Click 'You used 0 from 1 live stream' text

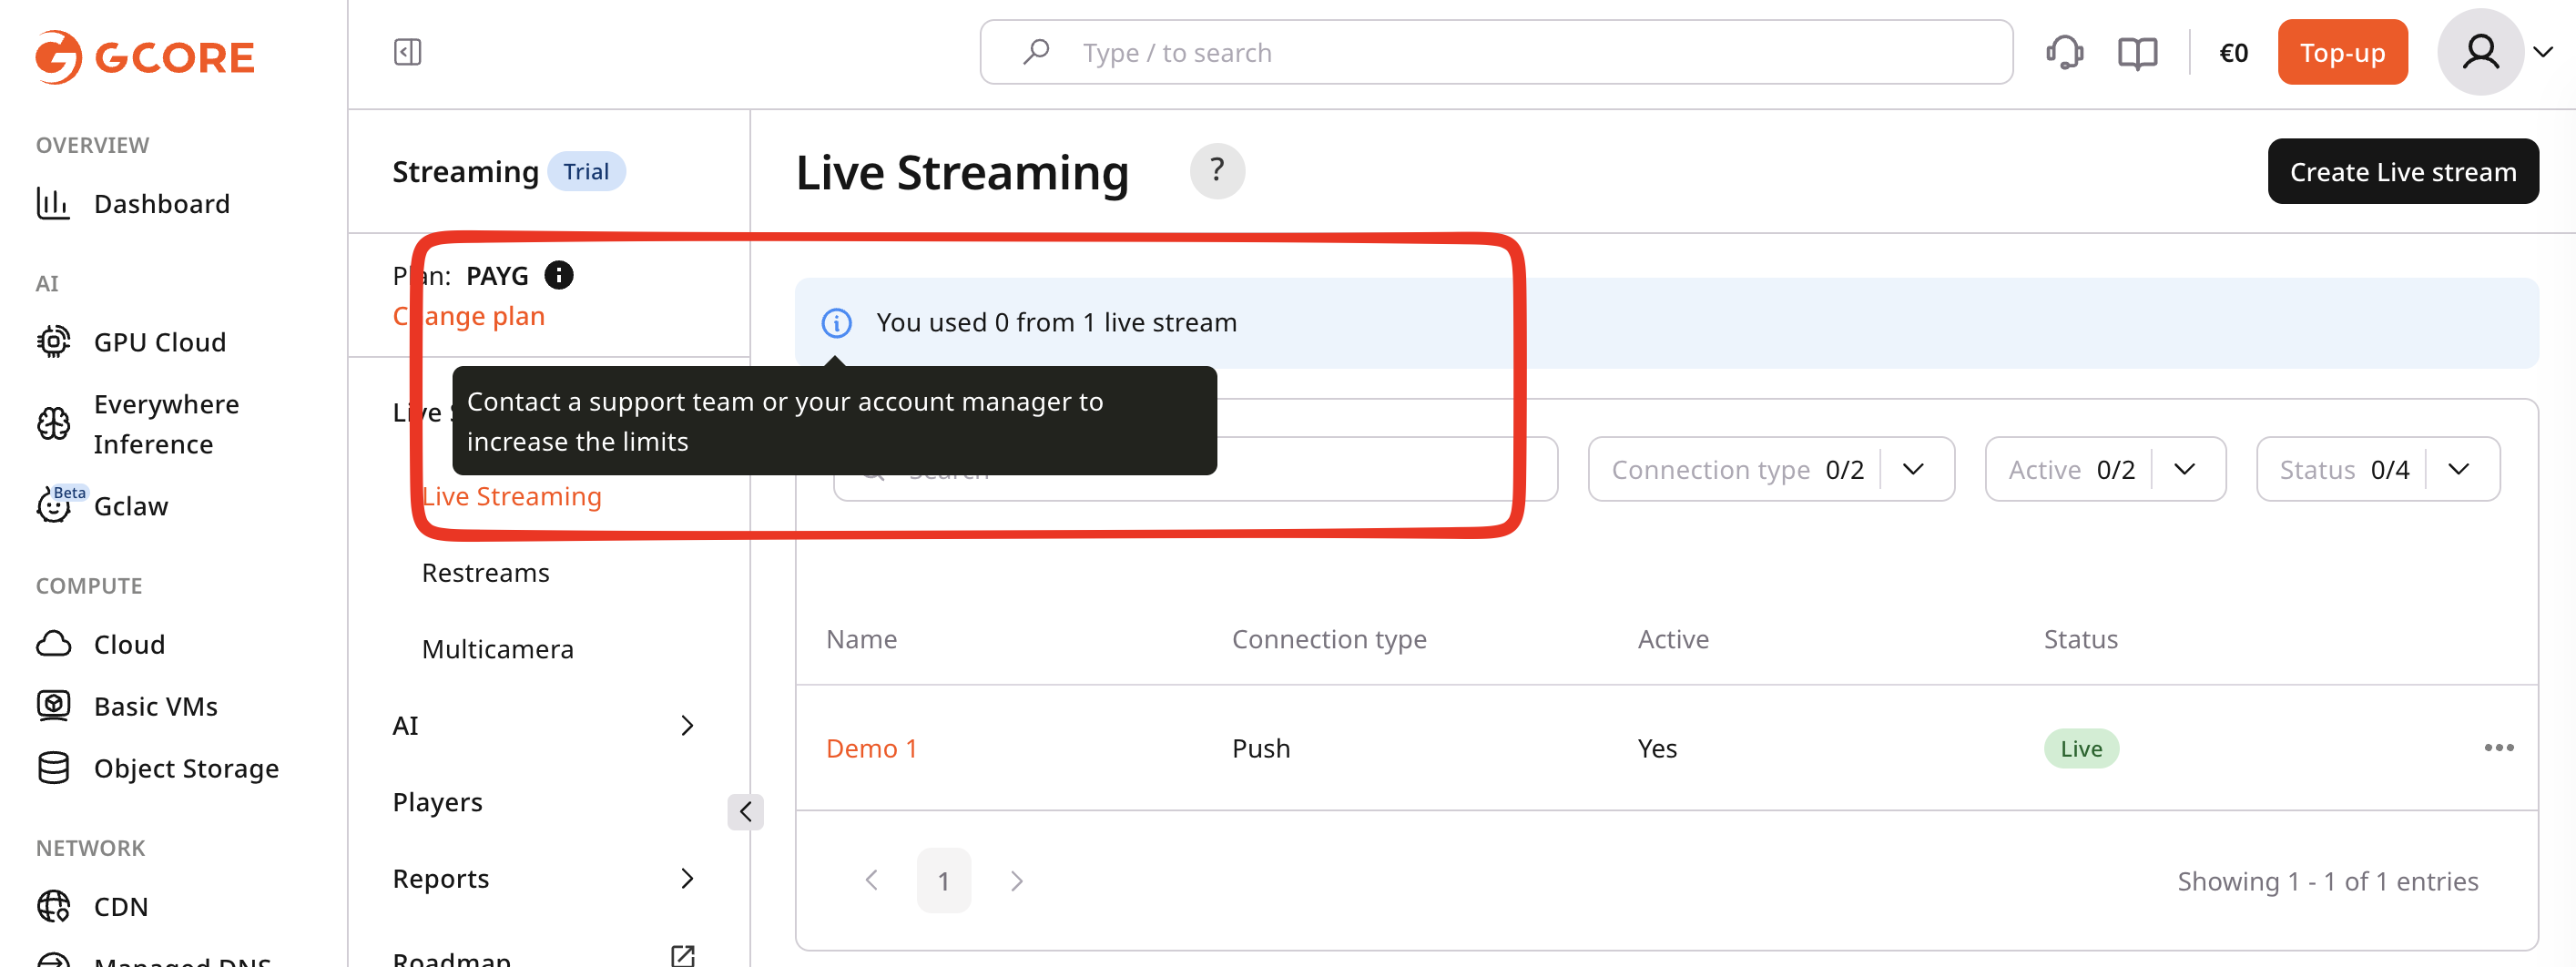pyautogui.click(x=1056, y=322)
